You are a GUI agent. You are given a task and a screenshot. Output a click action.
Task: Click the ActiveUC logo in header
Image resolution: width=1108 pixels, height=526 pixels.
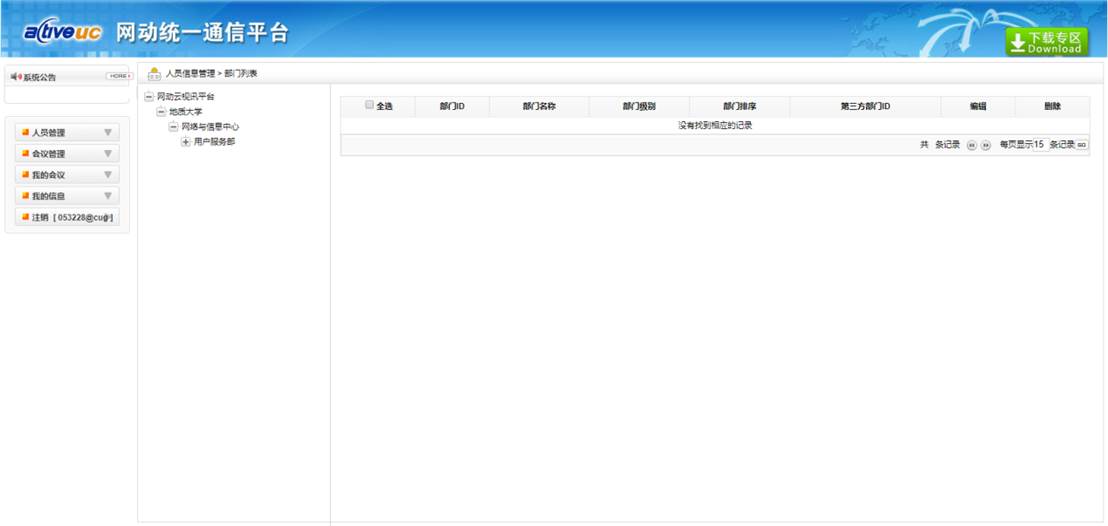(62, 33)
